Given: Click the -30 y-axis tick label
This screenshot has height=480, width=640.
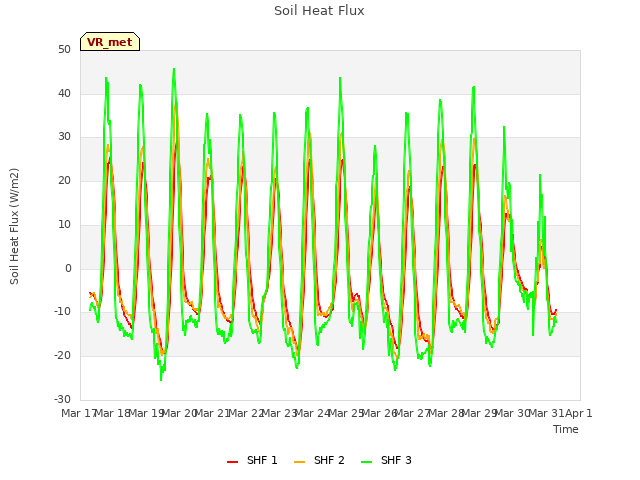Looking at the screenshot, I should coord(62,399).
